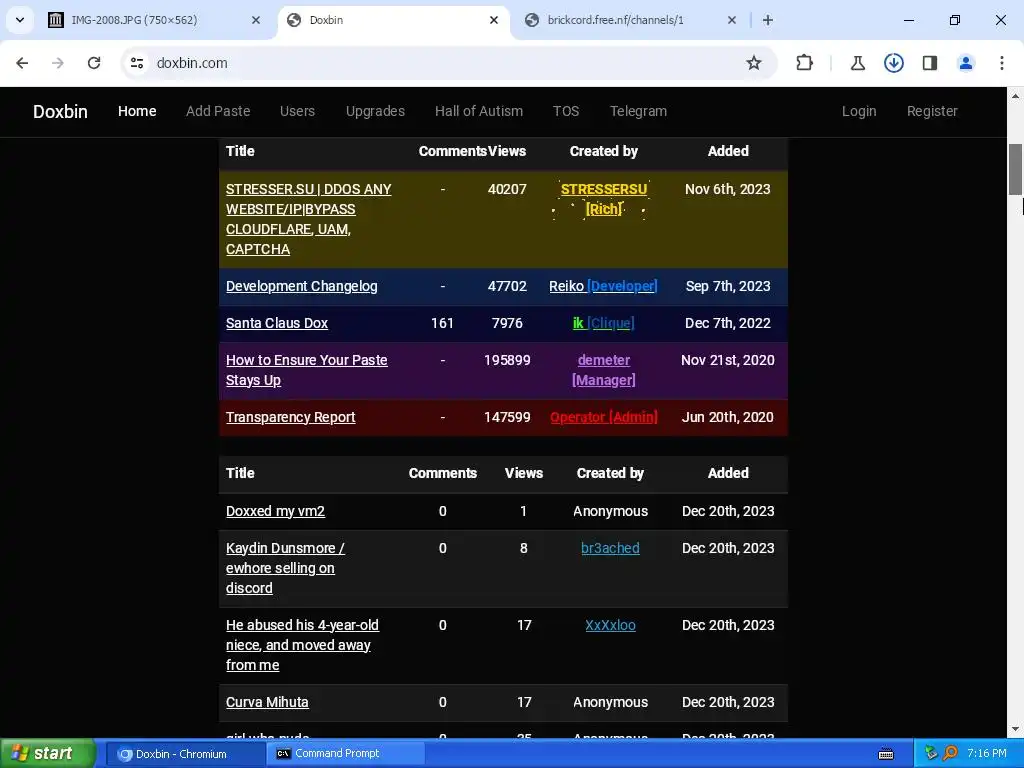The width and height of the screenshot is (1024, 768).
Task: View site information icon in address bar
Action: click(137, 63)
